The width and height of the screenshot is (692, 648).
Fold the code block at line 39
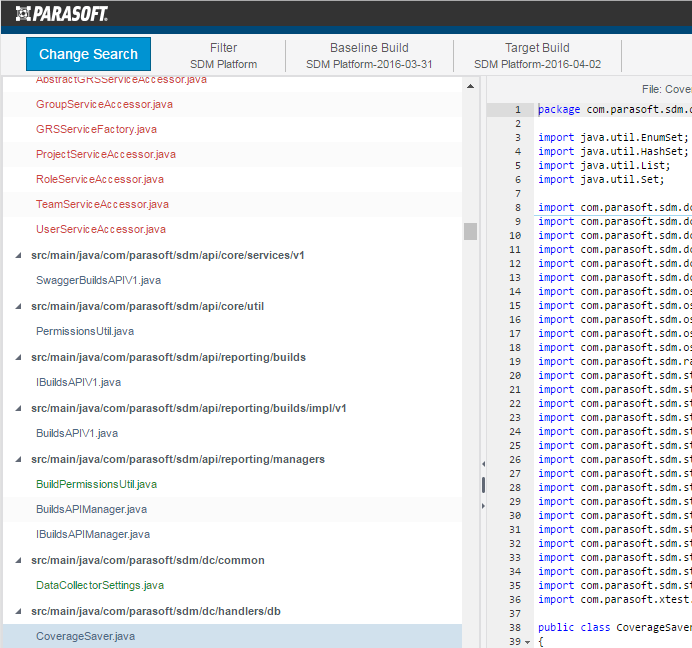coord(527,642)
